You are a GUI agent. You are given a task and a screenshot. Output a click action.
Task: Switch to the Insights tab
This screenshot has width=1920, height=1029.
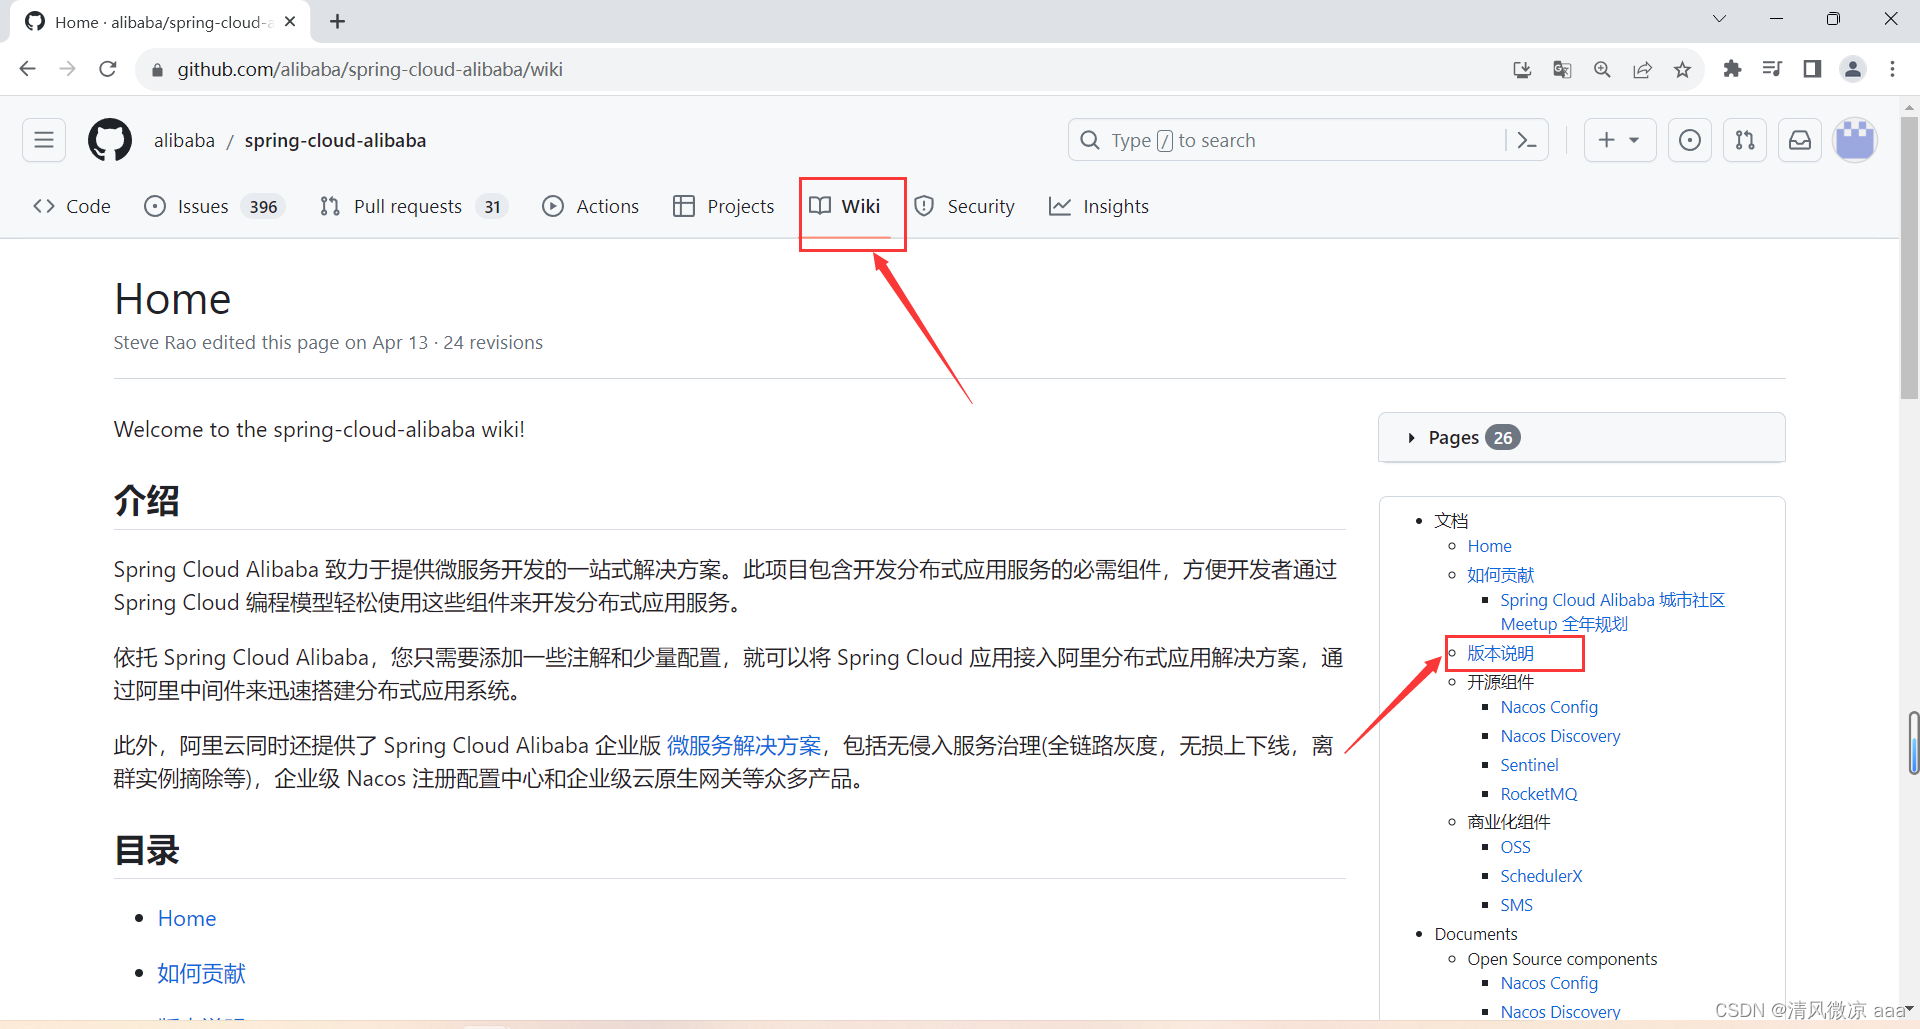[1099, 206]
